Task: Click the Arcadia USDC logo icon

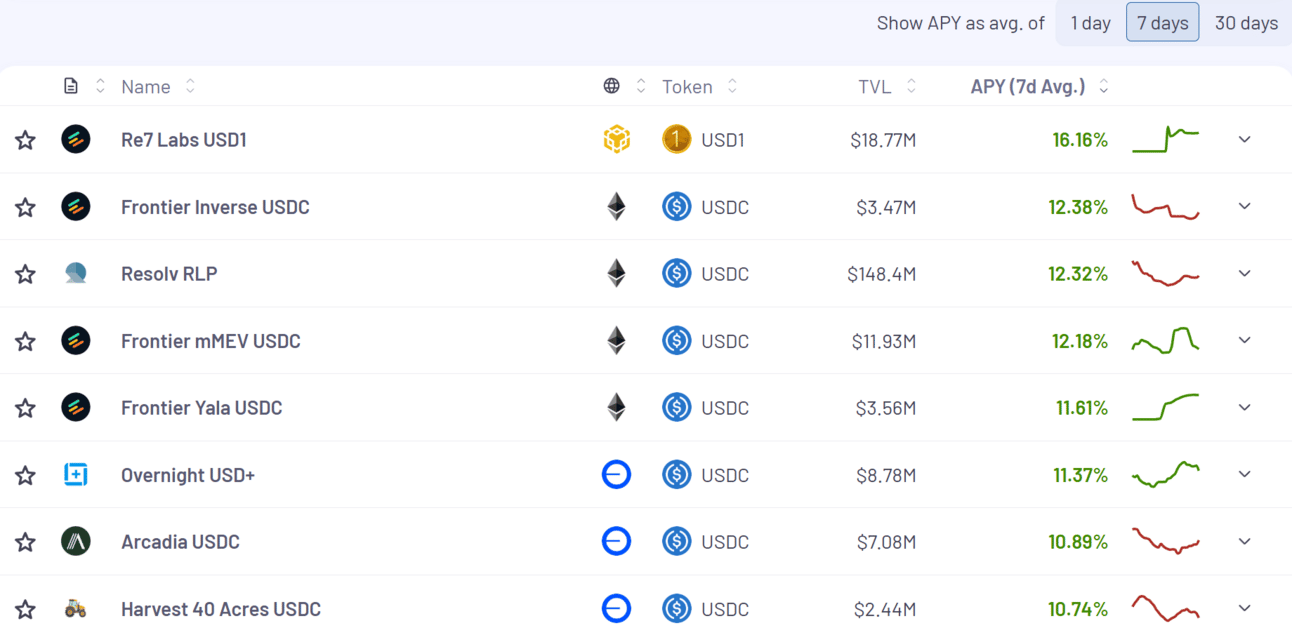Action: [76, 542]
